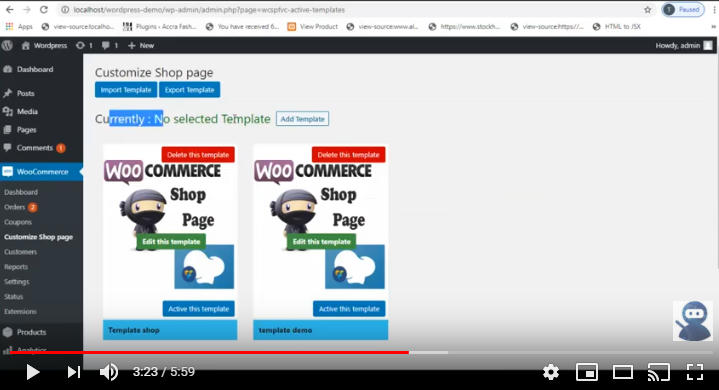The image size is (719, 390).
Task: Open WooCommerce Customers submenu
Action: point(20,252)
